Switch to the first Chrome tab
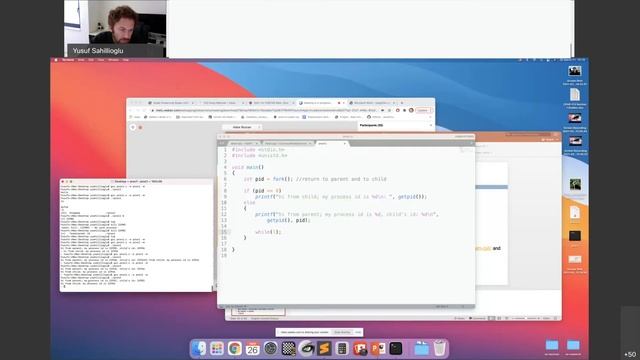The image size is (640, 360). tap(171, 103)
